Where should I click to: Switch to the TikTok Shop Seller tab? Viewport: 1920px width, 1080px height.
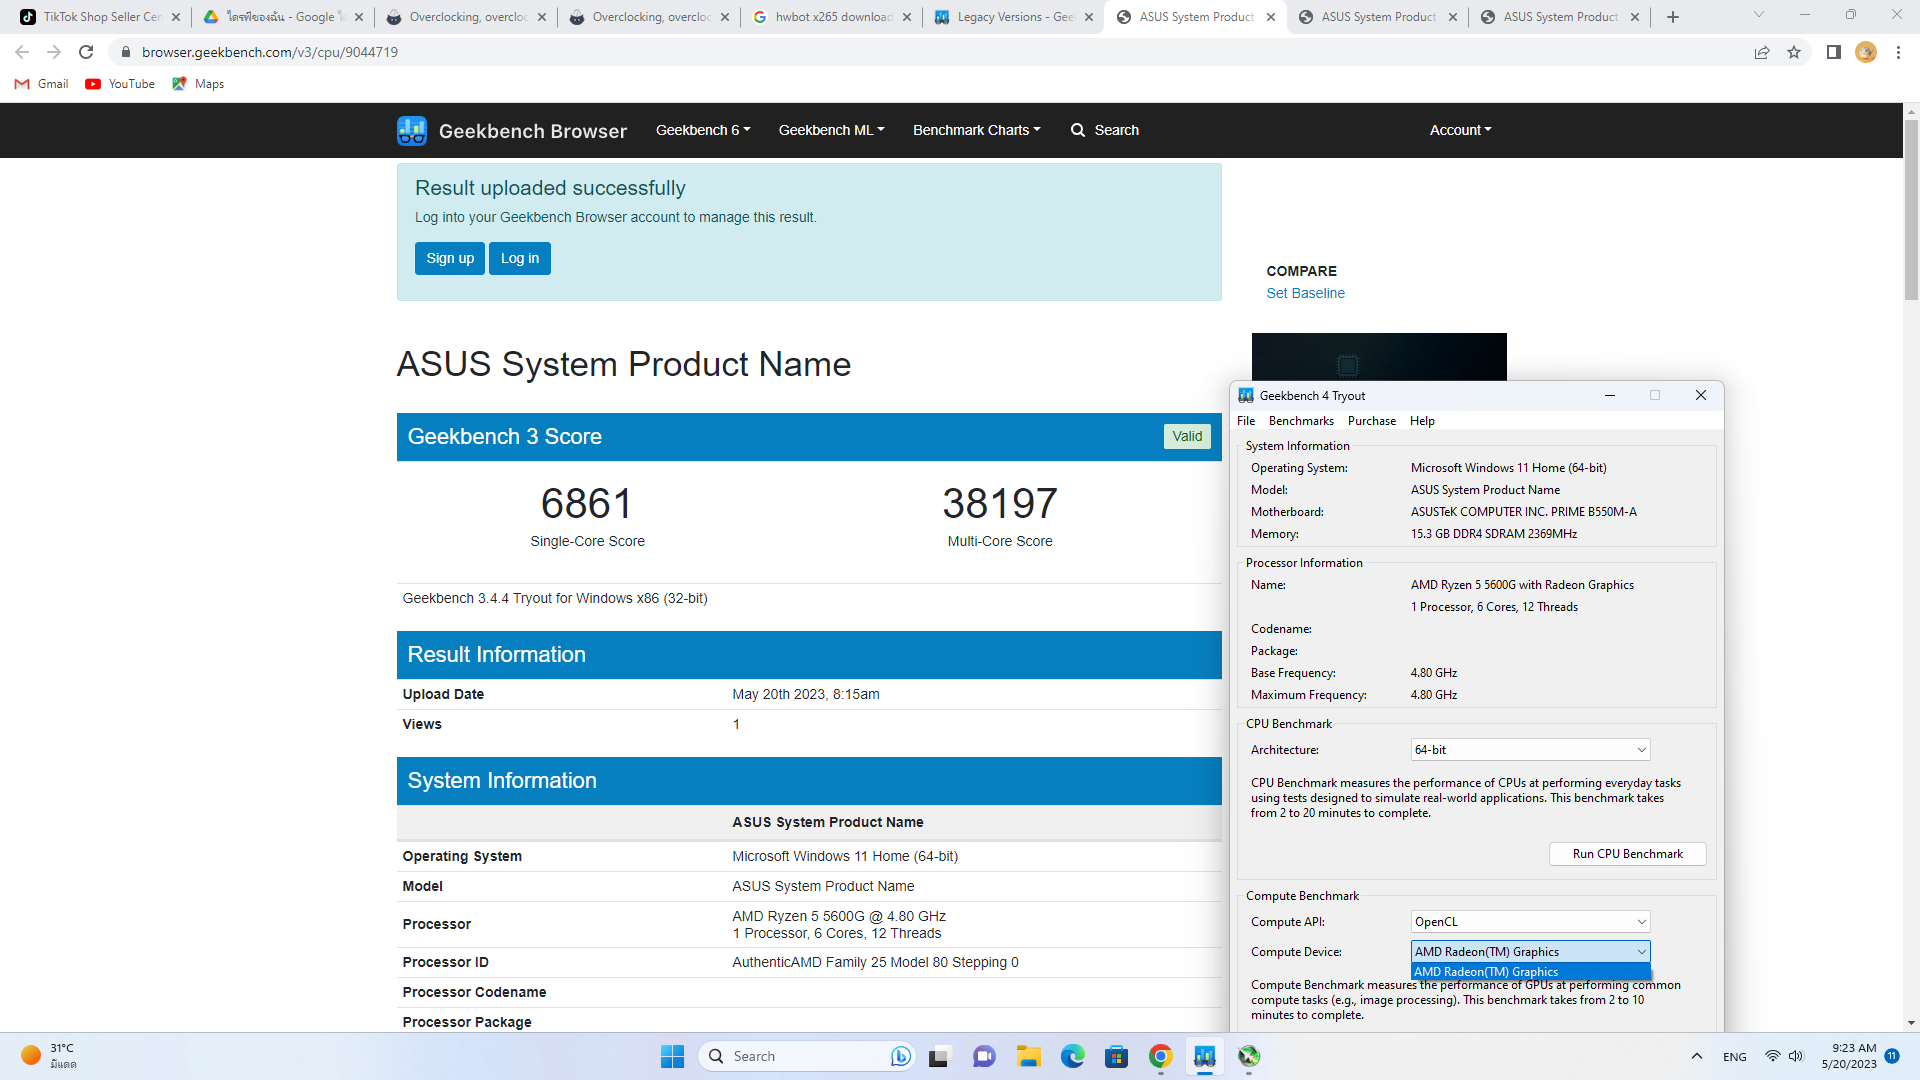pyautogui.click(x=100, y=17)
